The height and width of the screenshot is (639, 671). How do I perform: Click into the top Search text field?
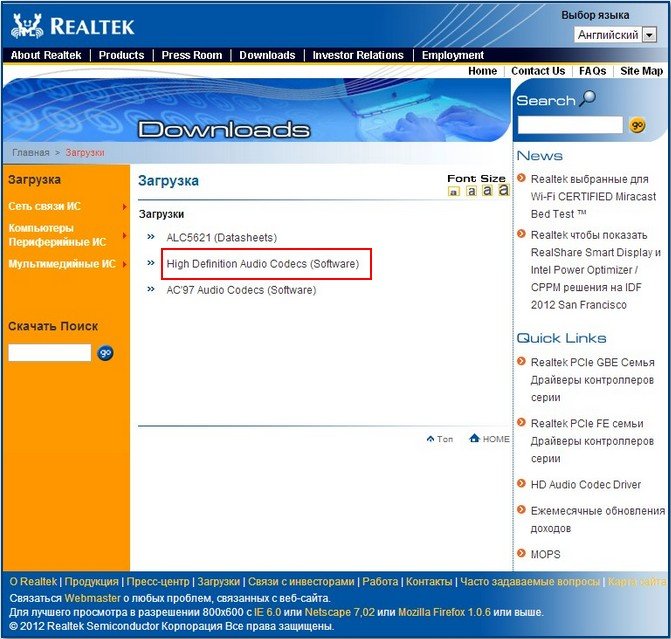[570, 125]
